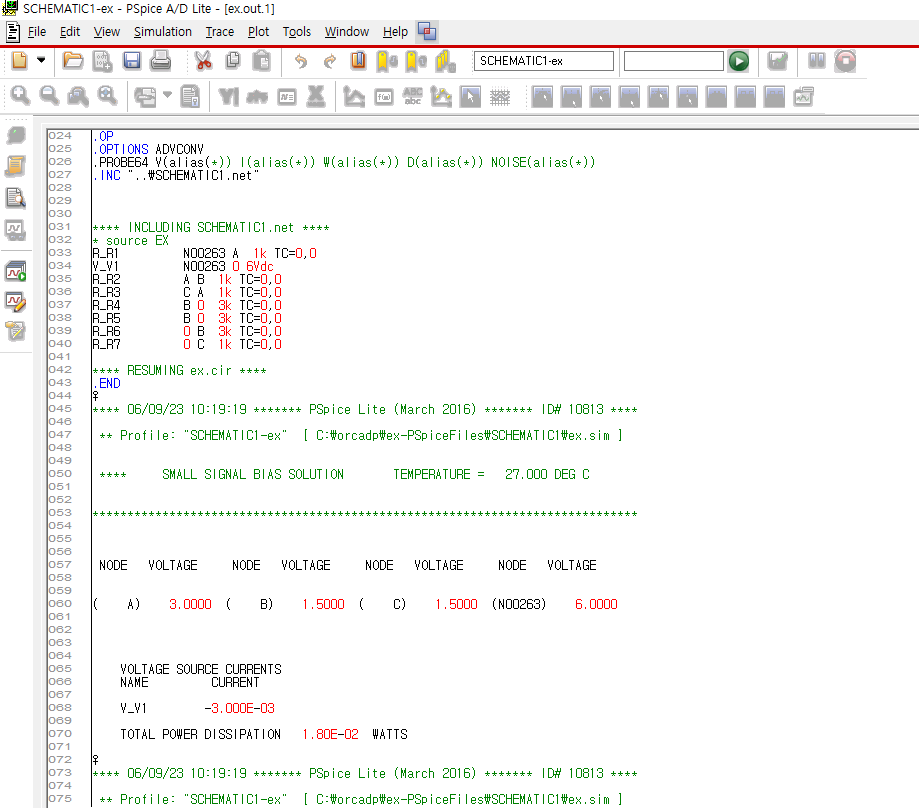Open the Window menu
Image resolution: width=919 pixels, height=808 pixels.
[x=347, y=32]
